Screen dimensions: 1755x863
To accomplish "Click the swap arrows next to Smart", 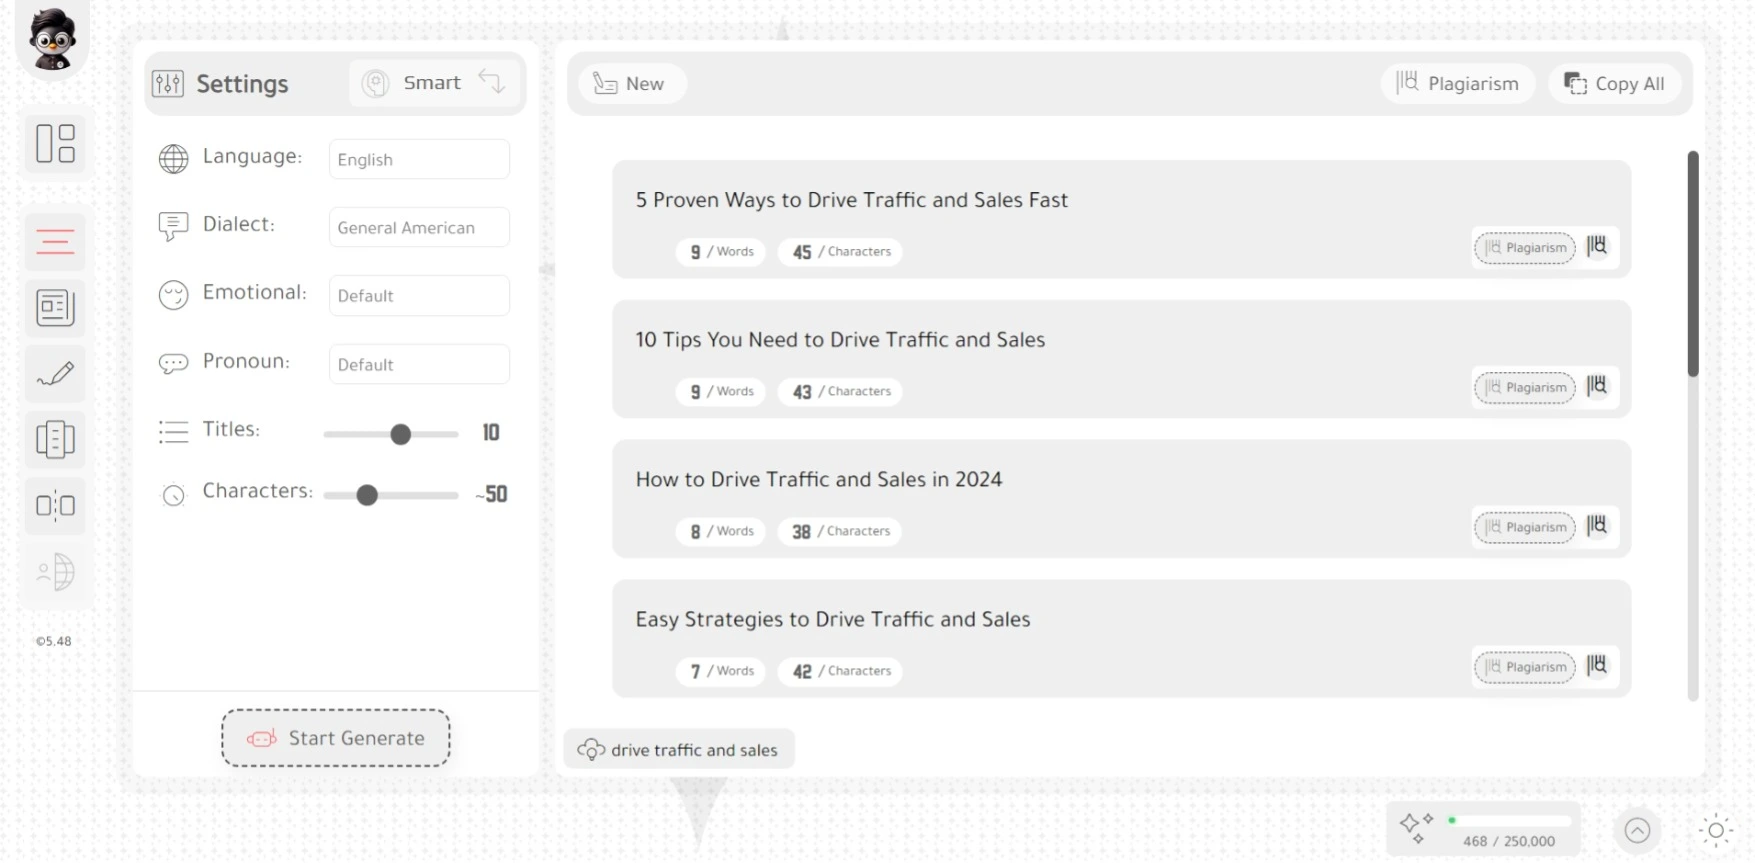I will pyautogui.click(x=492, y=81).
